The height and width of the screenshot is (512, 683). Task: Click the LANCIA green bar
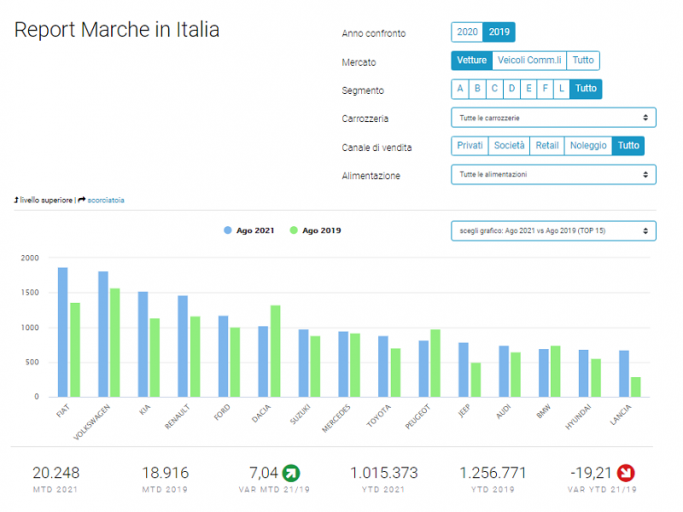pyautogui.click(x=636, y=387)
